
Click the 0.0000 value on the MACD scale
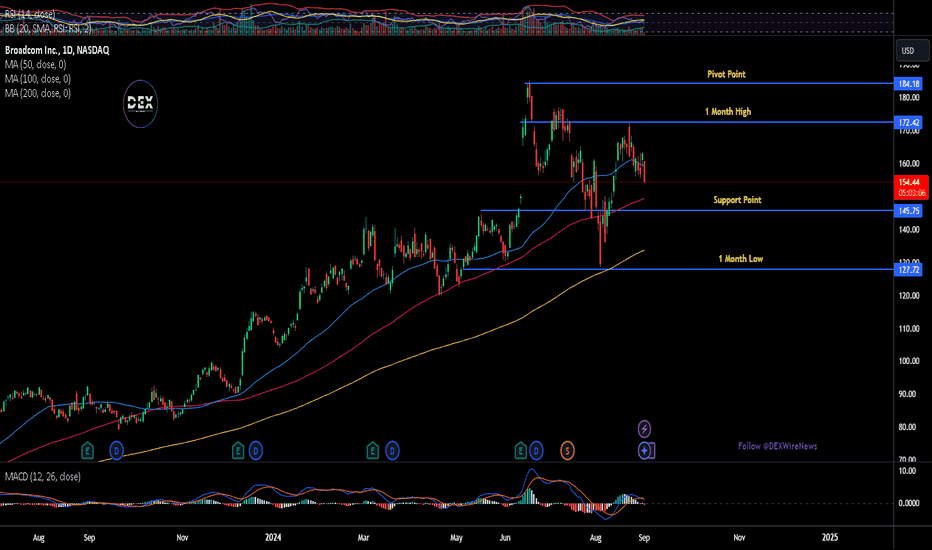click(909, 503)
